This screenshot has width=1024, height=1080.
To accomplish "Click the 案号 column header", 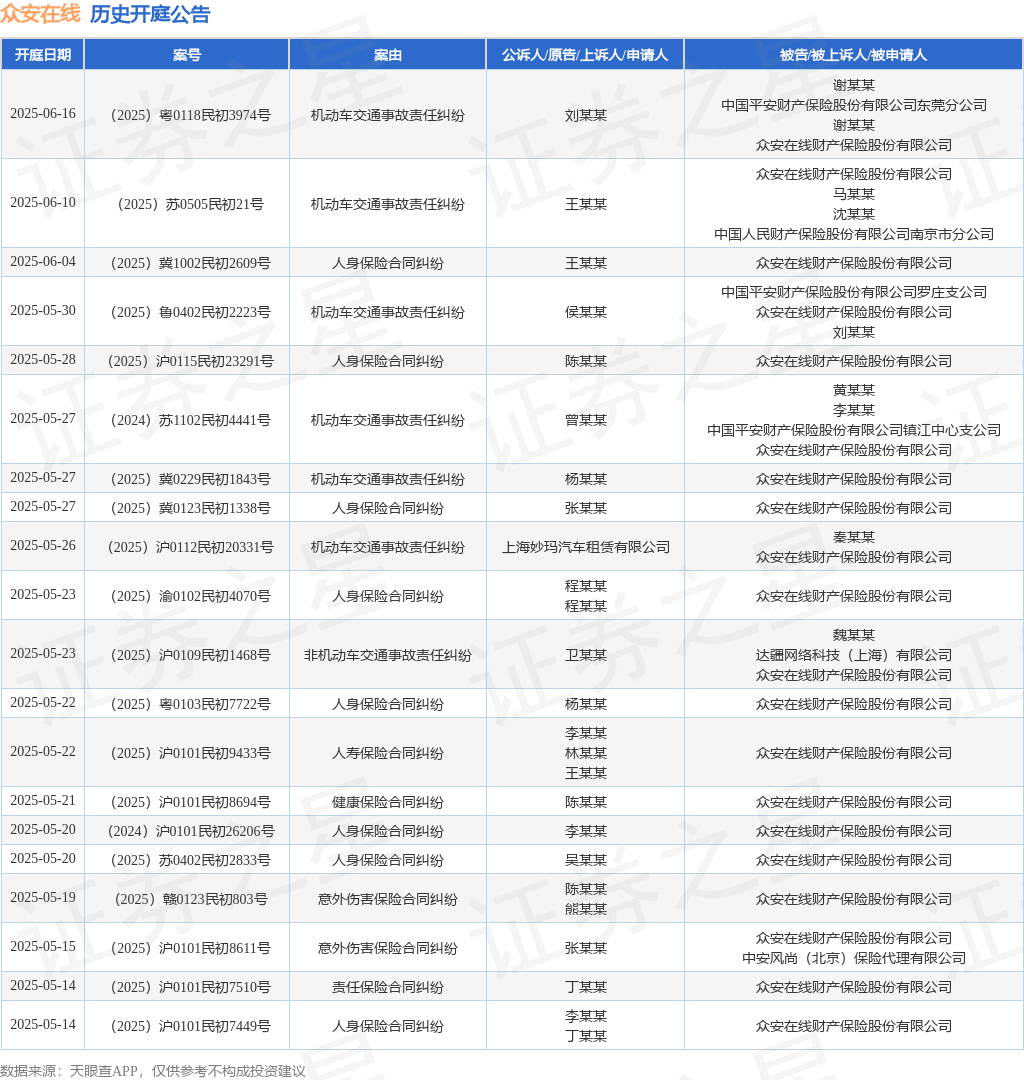I will (x=187, y=54).
